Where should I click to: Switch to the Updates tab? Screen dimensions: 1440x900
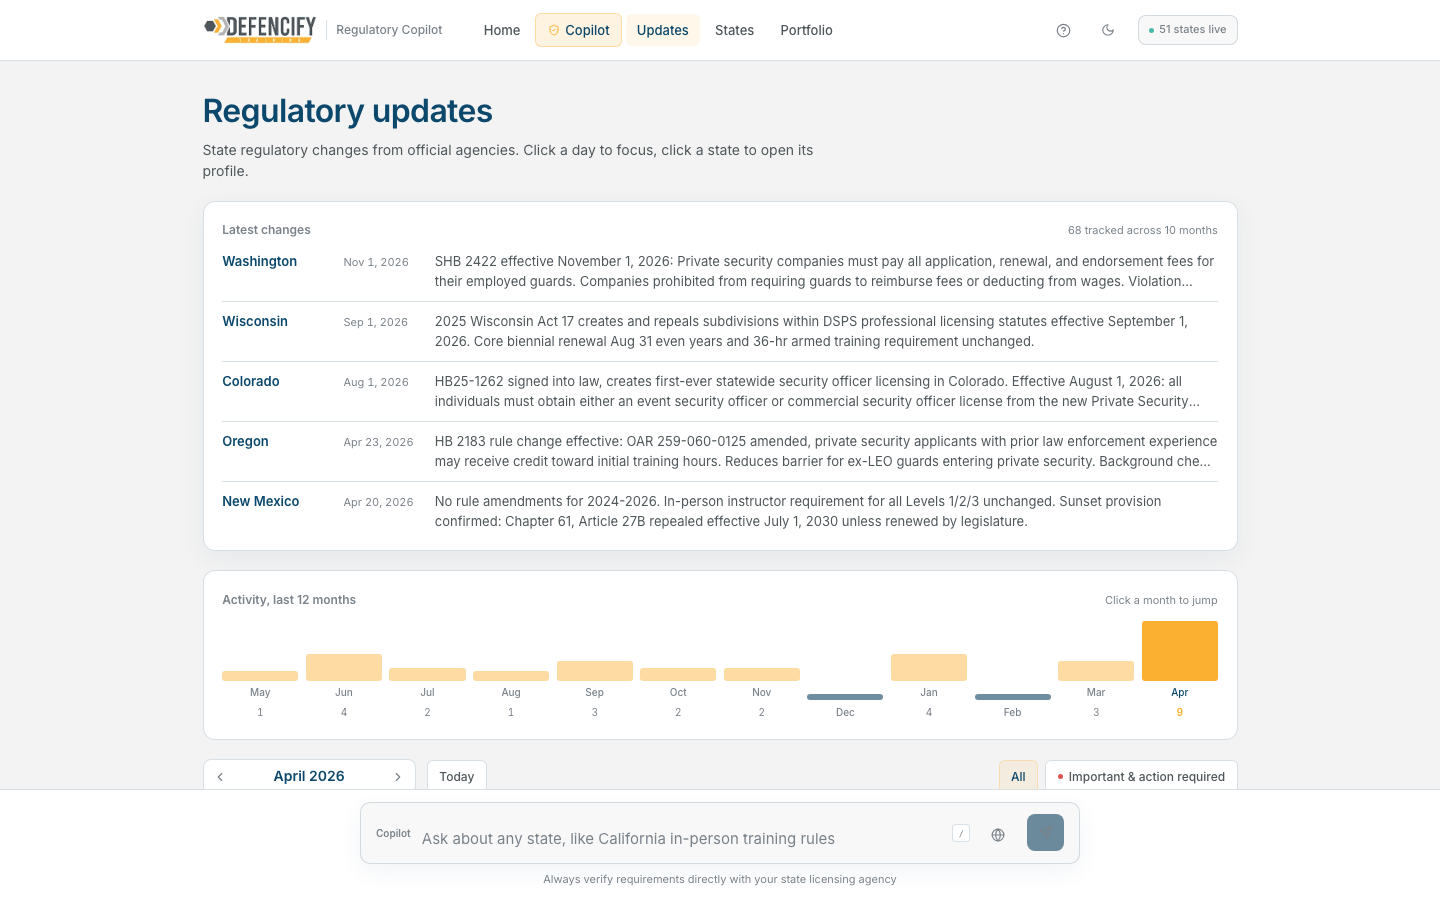(662, 30)
